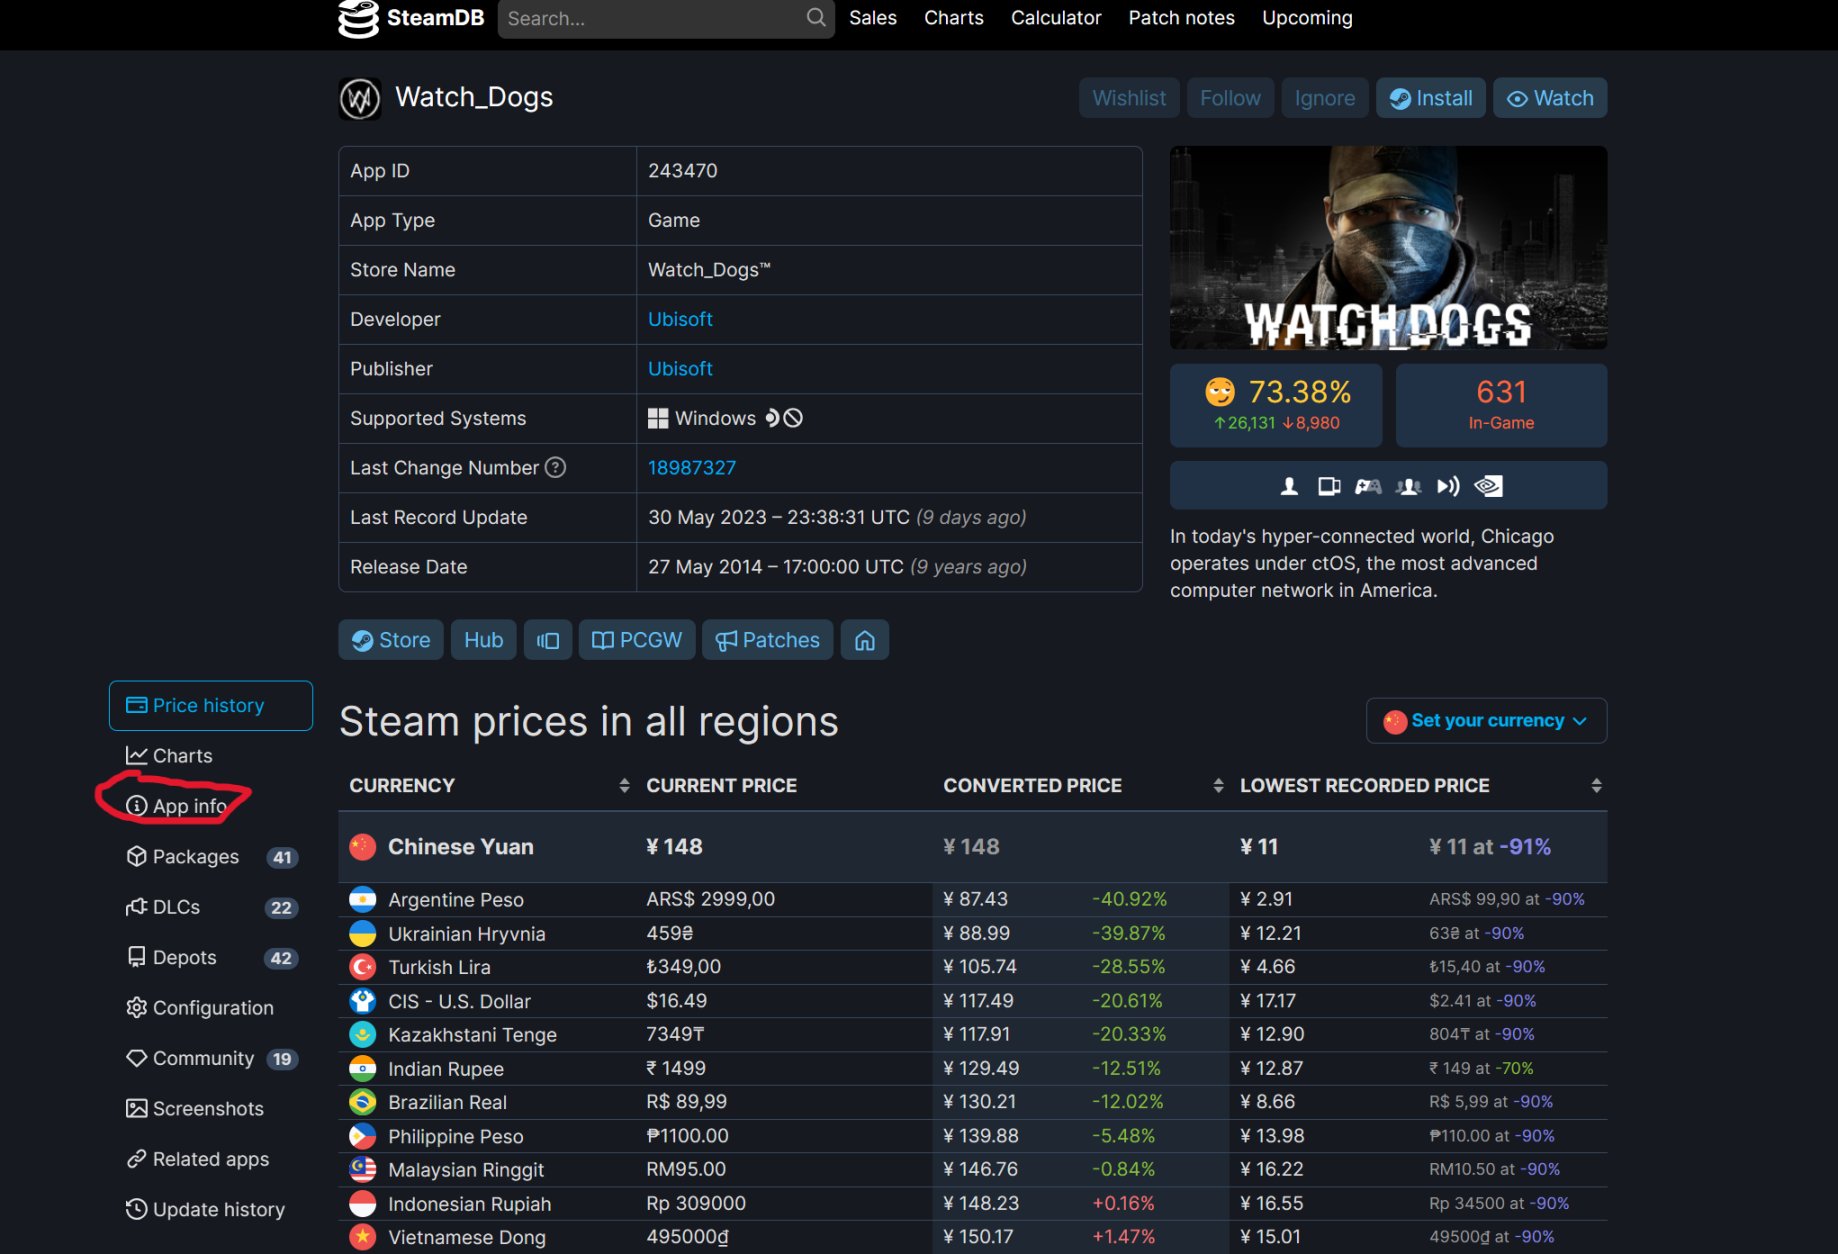Open the Calculator page
This screenshot has height=1254, width=1838.
[x=1056, y=18]
